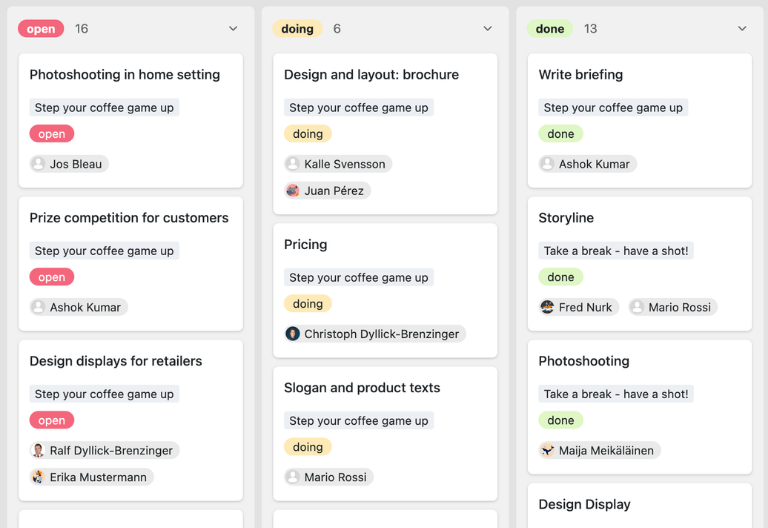This screenshot has height=528, width=768.
Task: Click Mario Rossi's avatar on Storyline card
Action: (637, 307)
